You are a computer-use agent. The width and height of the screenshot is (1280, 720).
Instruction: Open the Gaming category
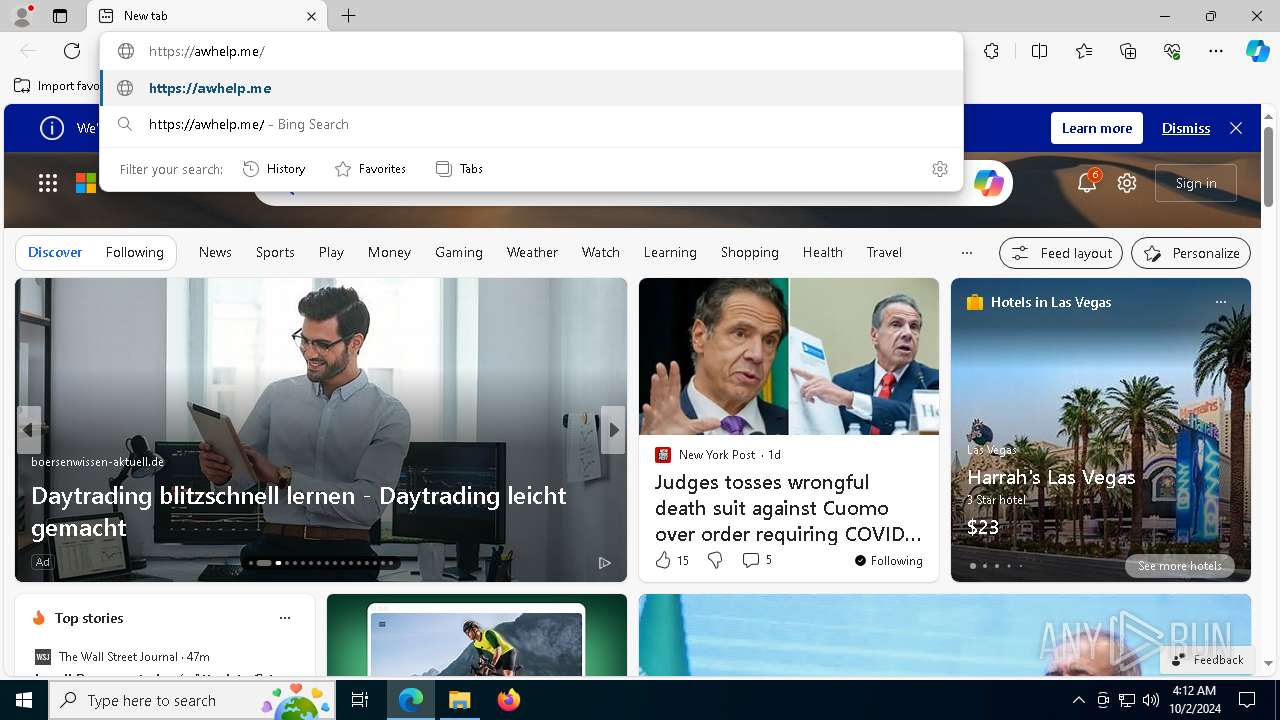tap(459, 252)
